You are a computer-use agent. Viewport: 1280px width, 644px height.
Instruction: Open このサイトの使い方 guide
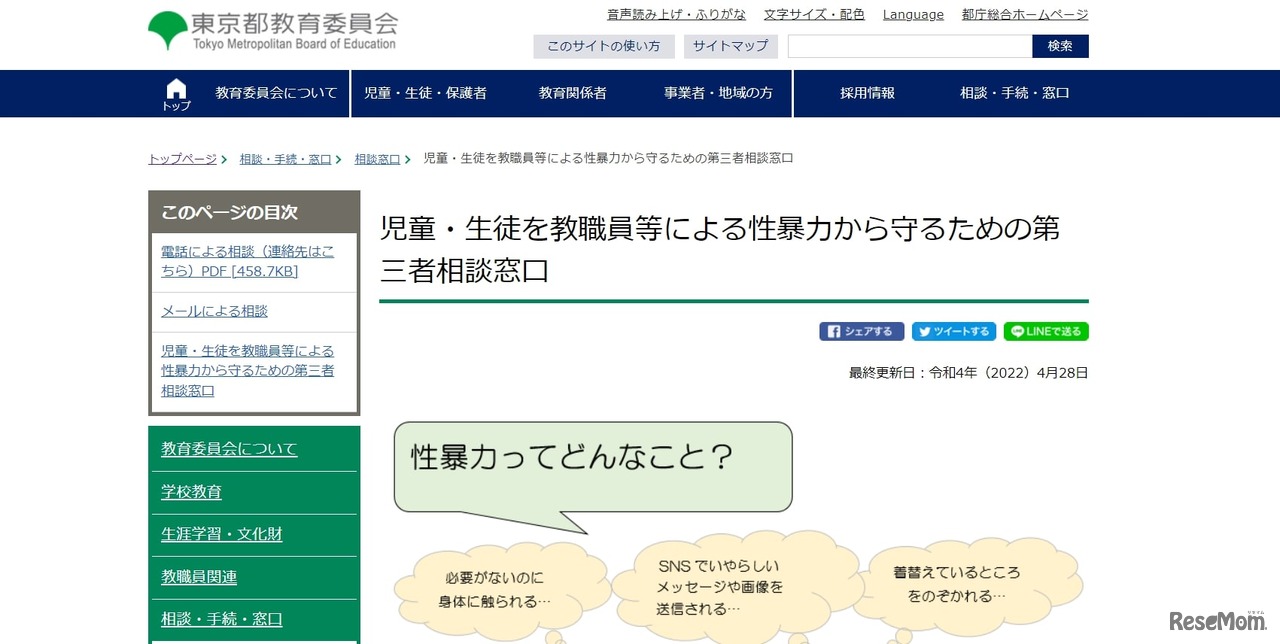tap(603, 46)
